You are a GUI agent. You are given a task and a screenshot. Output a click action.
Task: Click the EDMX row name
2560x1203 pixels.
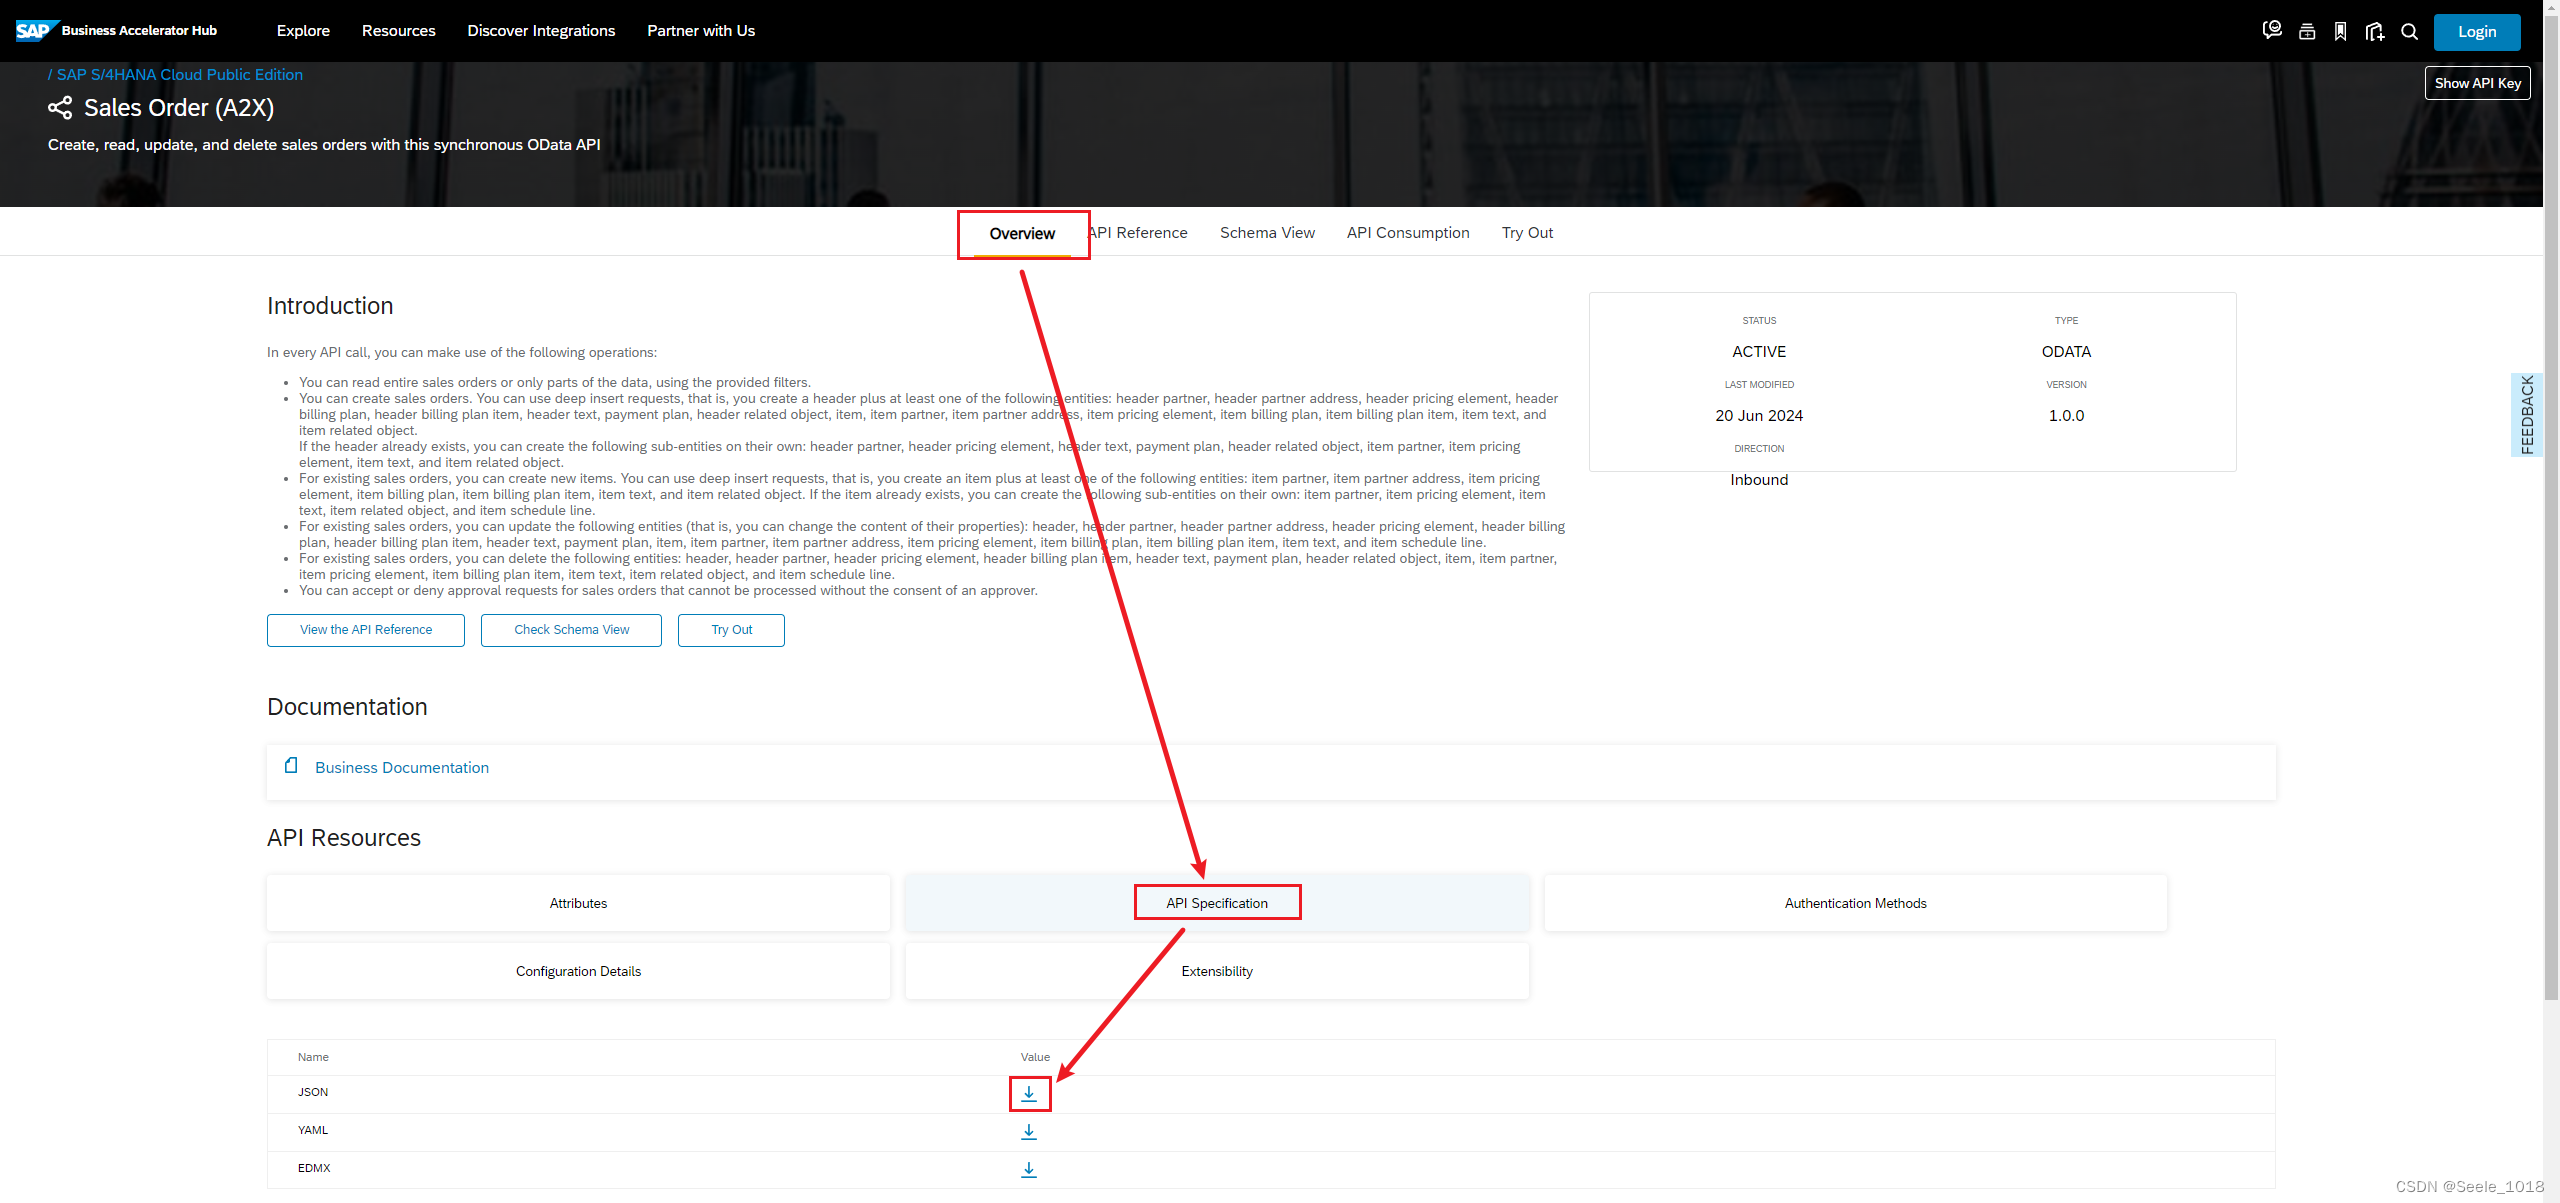click(x=314, y=1168)
